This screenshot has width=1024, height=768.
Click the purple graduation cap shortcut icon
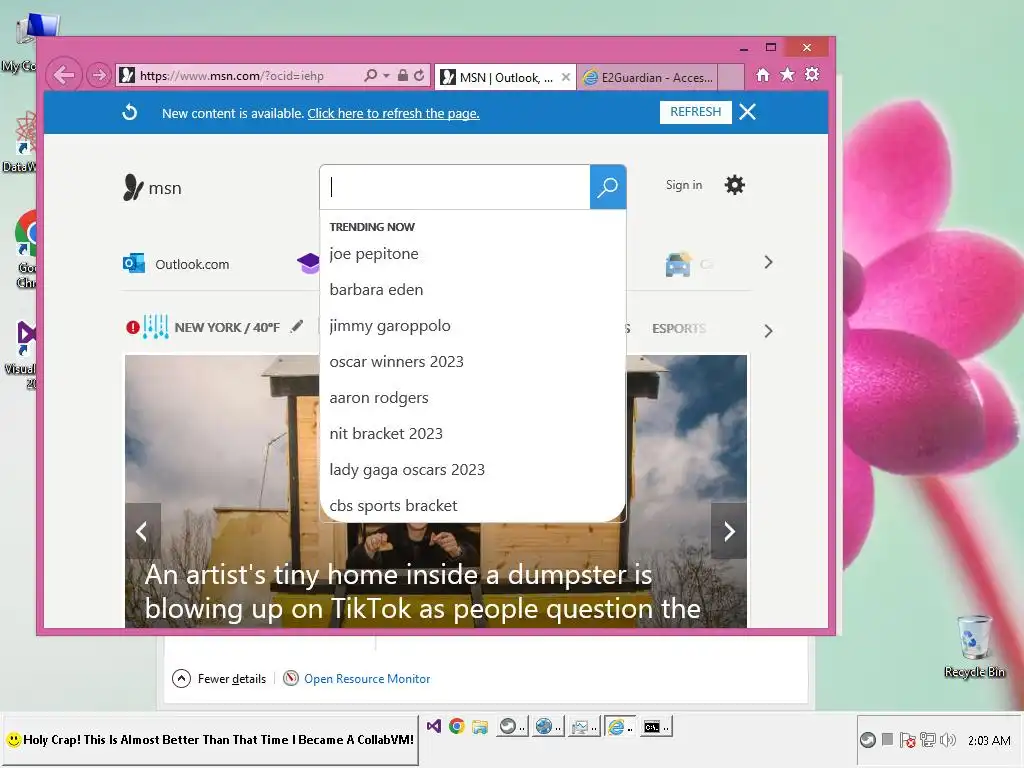coord(308,263)
